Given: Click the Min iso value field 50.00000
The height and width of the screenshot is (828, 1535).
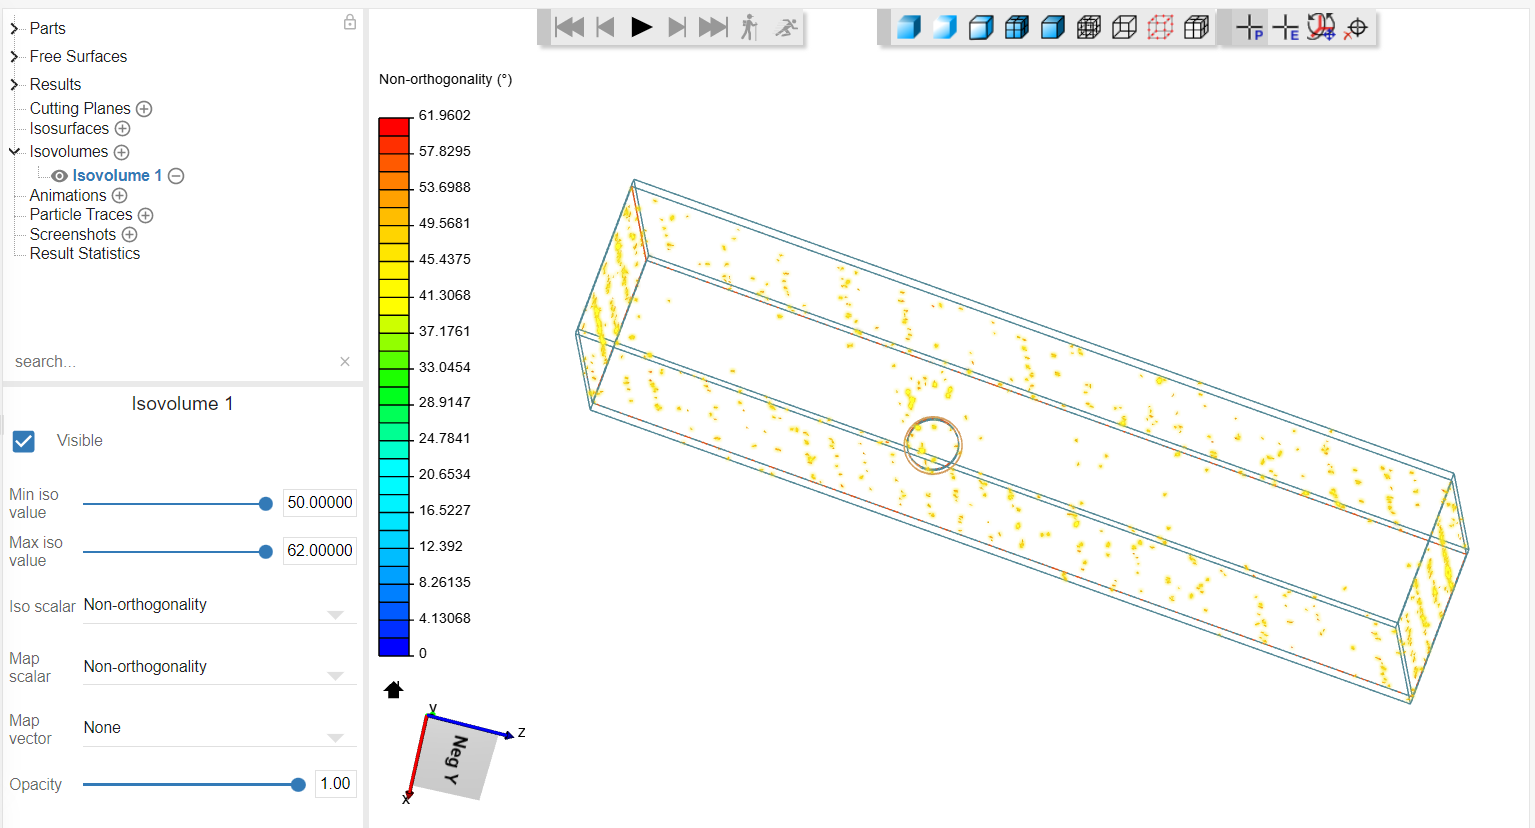Looking at the screenshot, I should (x=320, y=503).
